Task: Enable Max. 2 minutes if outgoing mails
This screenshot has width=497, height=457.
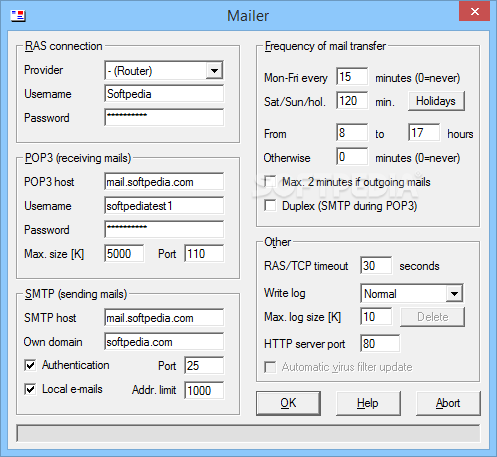Action: pyautogui.click(x=270, y=182)
